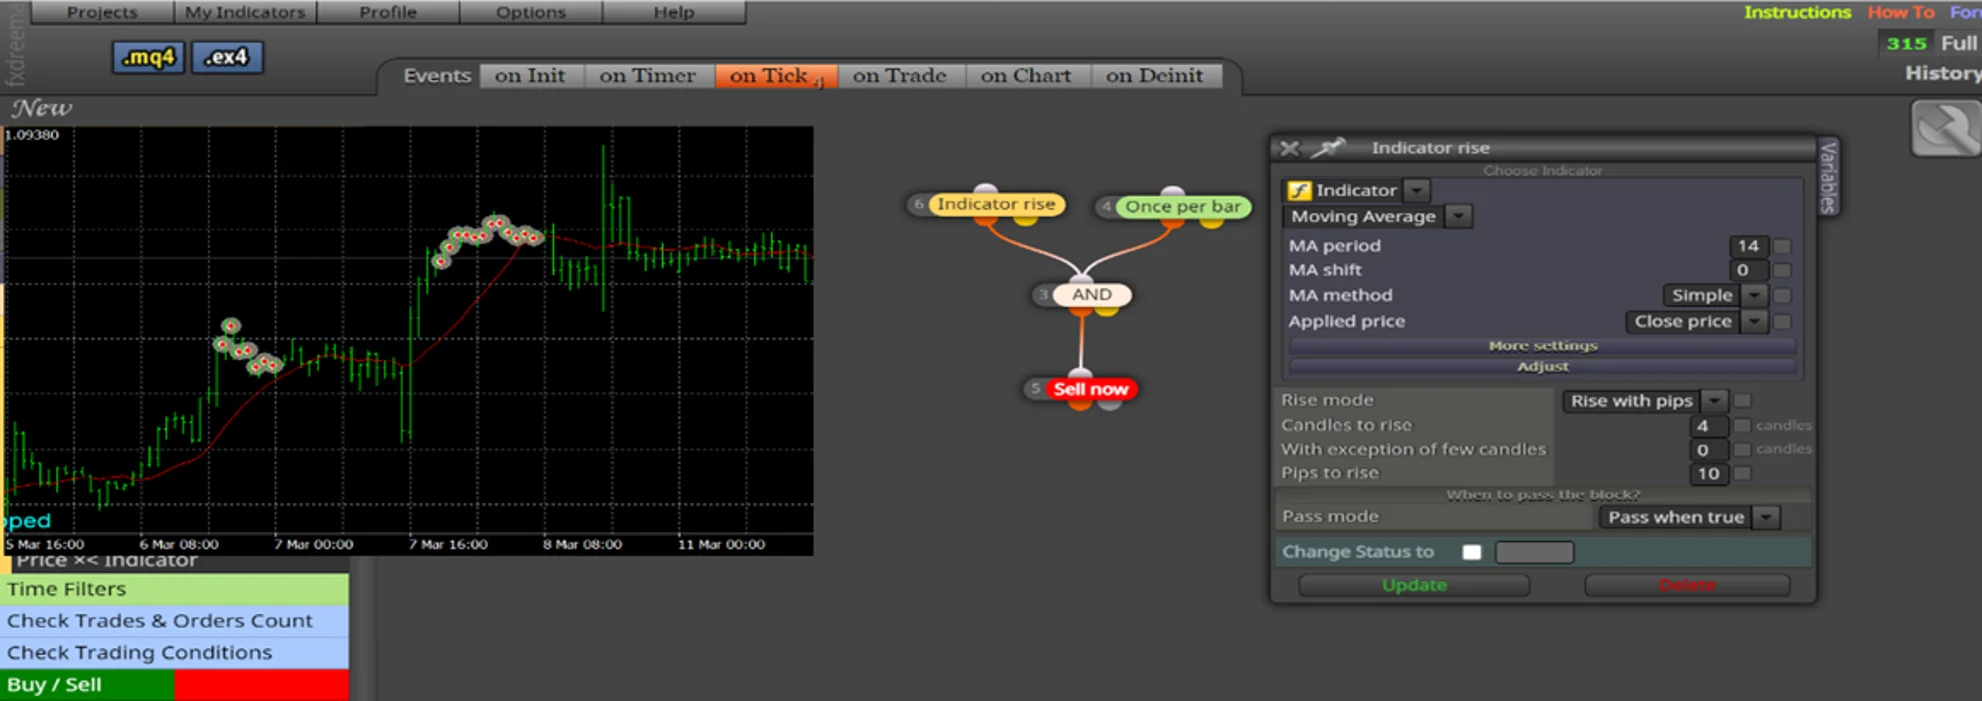Viewport: 1982px width, 701px height.
Task: Export project as .ex4 file
Action: coord(226,57)
